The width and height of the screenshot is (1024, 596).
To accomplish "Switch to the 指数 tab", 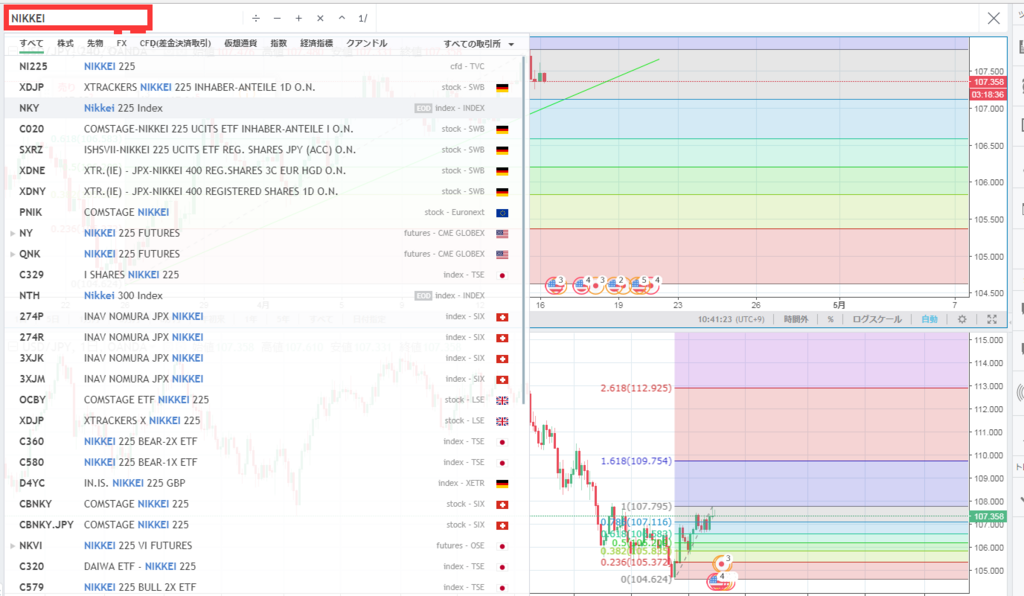I will 279,44.
